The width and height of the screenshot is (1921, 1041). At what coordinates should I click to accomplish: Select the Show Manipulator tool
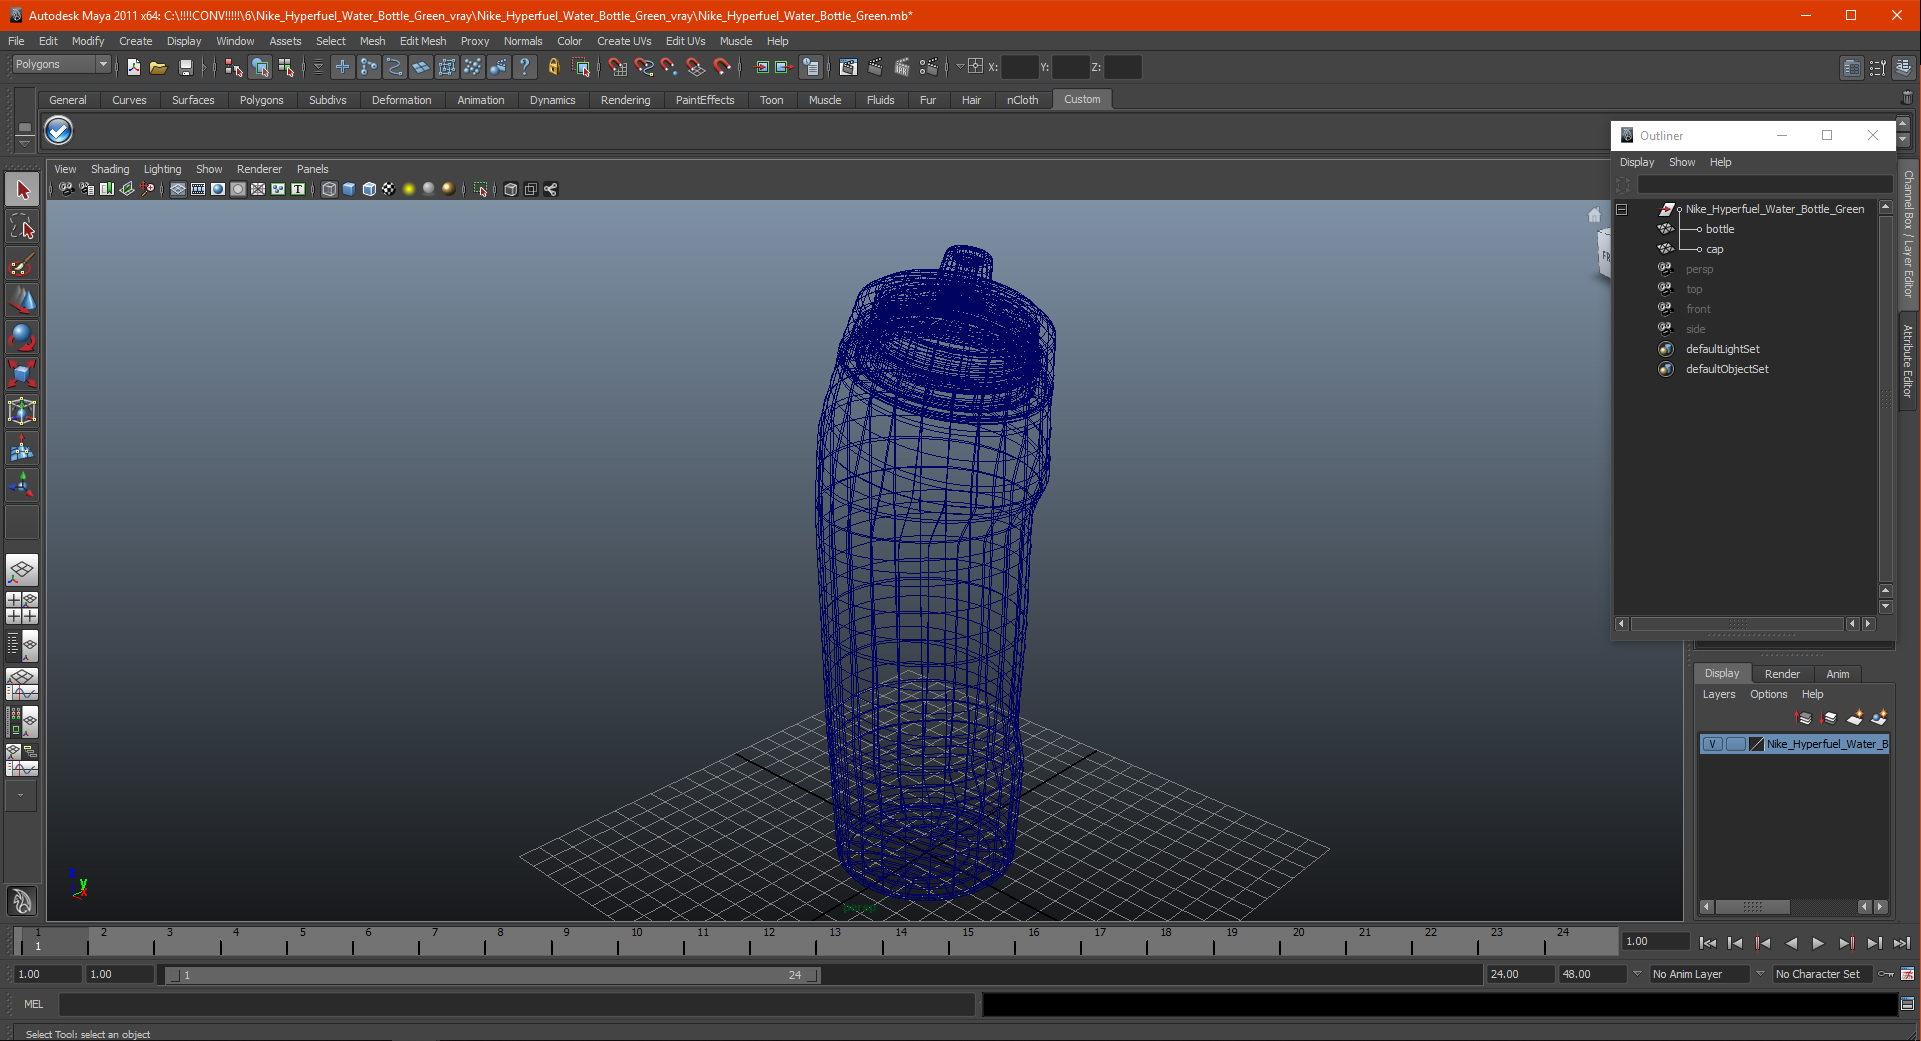(22, 486)
